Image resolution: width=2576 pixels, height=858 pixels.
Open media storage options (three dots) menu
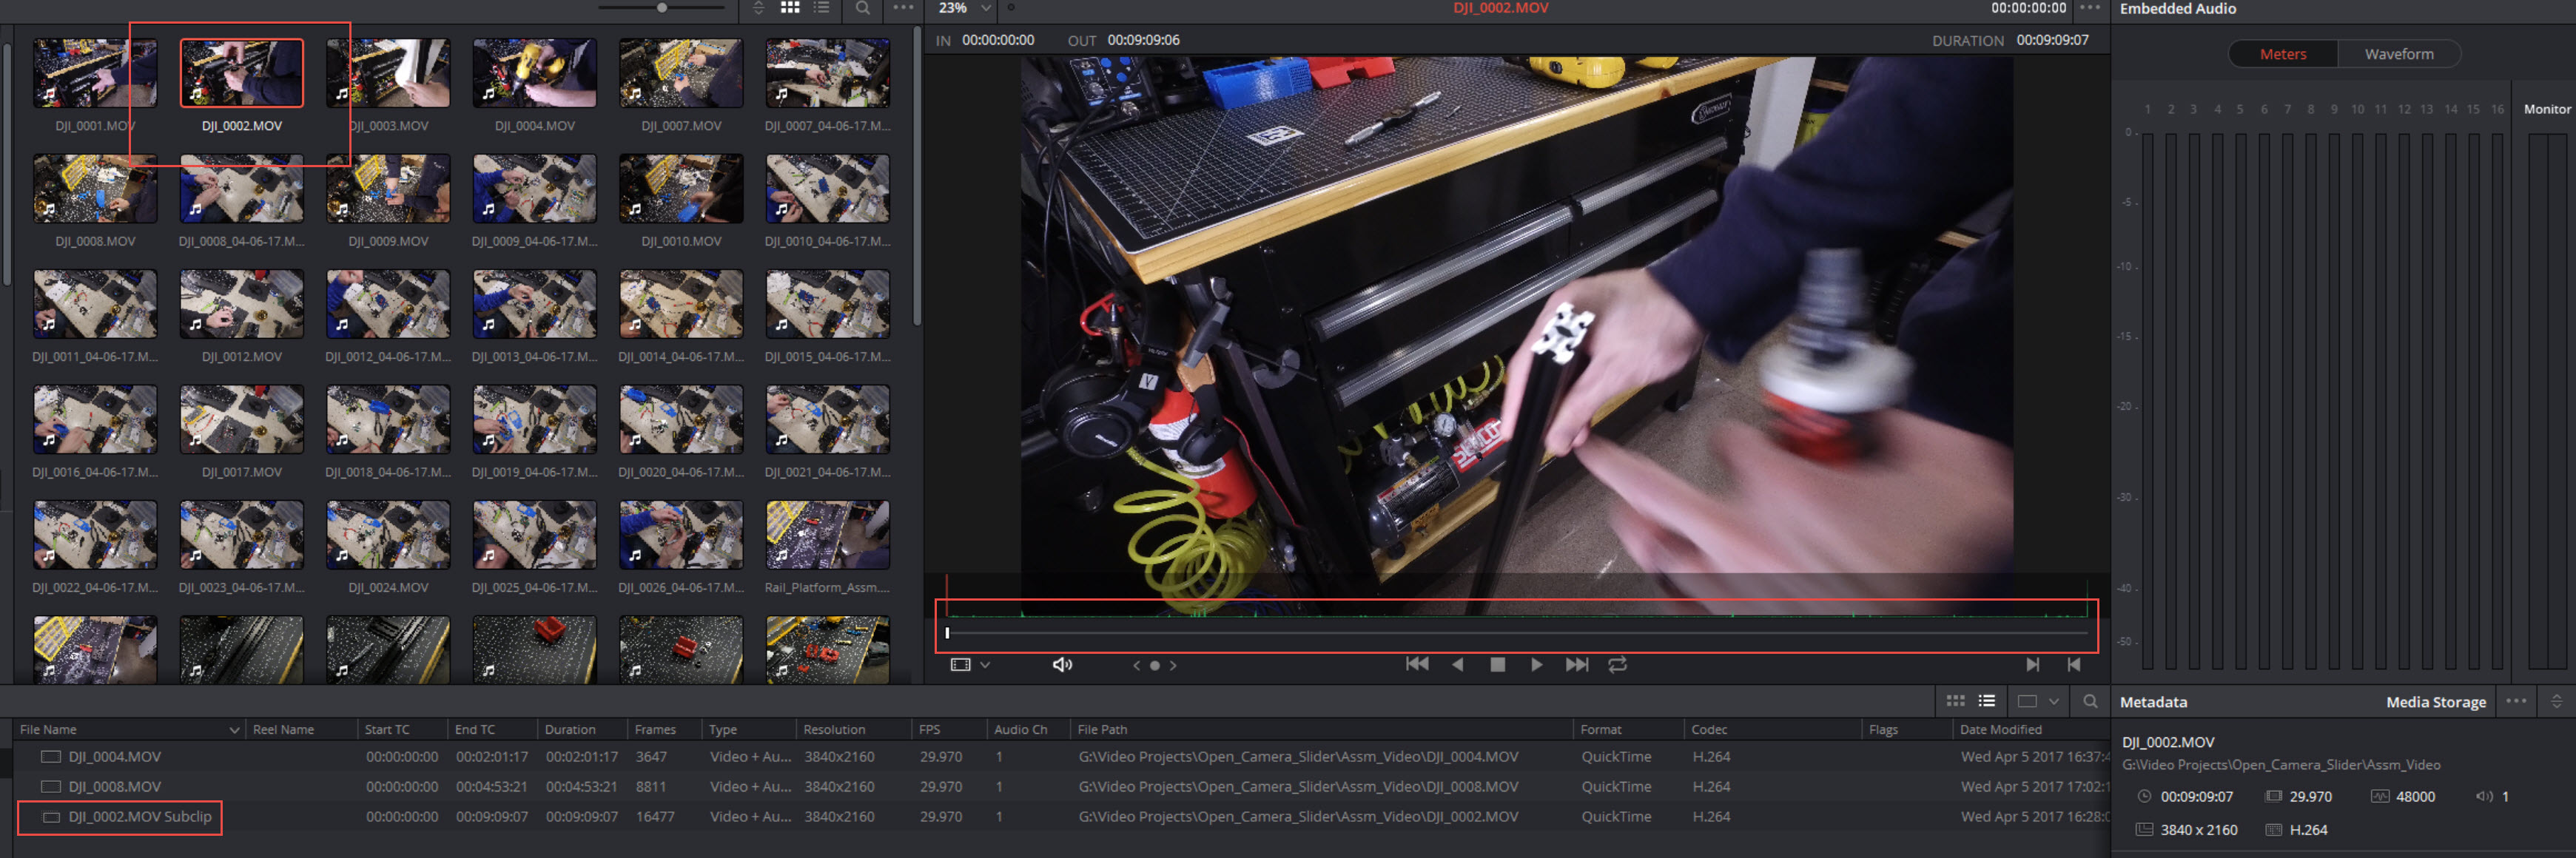903,8
